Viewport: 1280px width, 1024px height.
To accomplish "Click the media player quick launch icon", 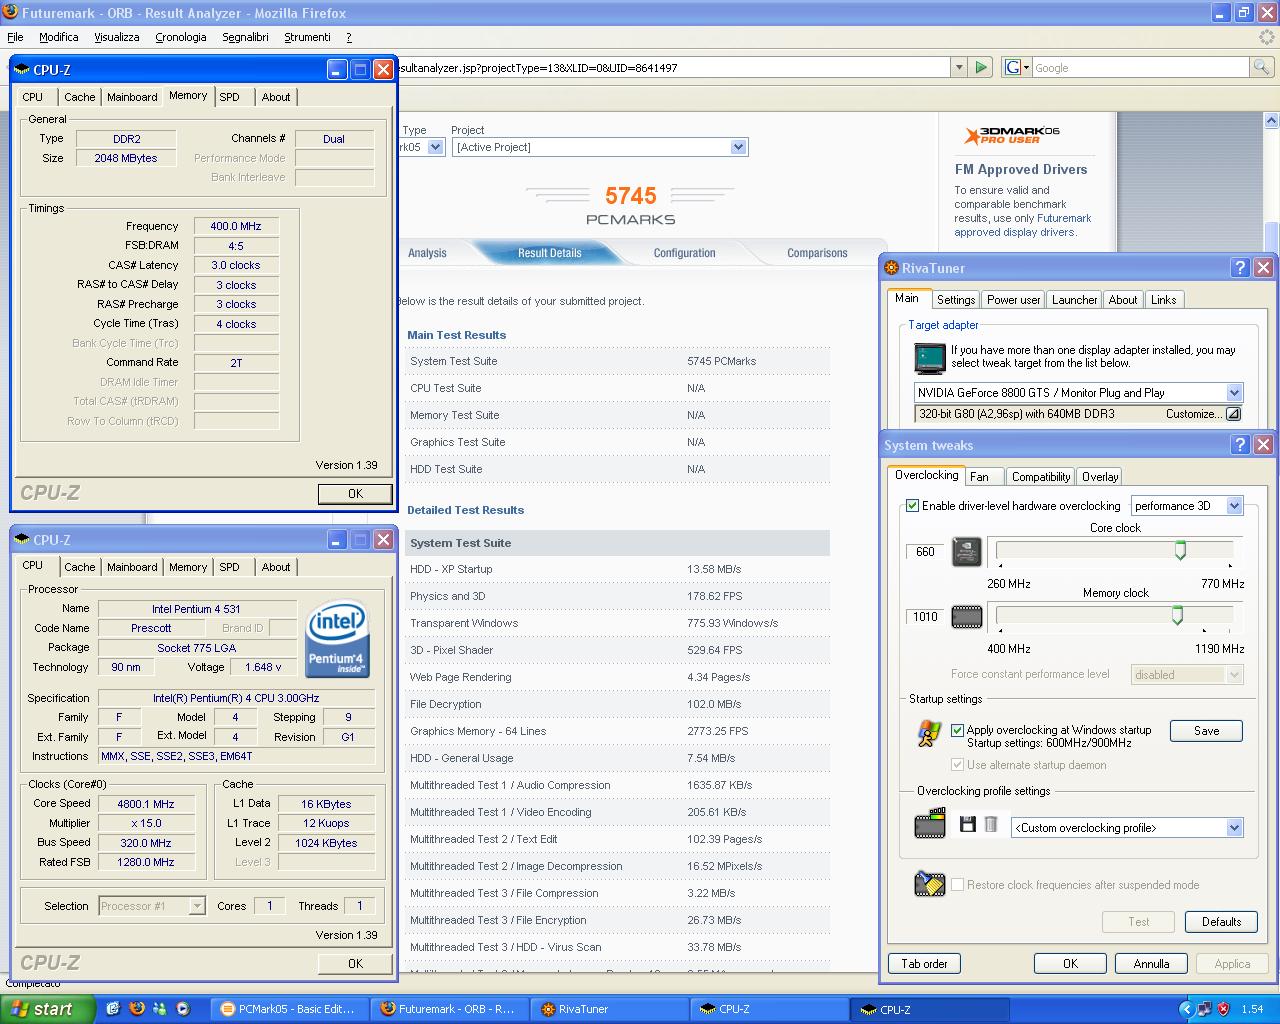I will (182, 1009).
